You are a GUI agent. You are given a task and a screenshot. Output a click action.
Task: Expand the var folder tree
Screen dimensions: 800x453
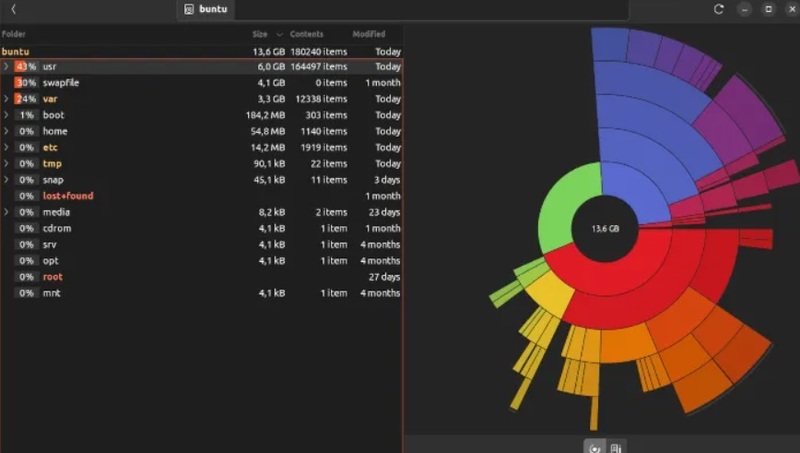[x=6, y=98]
